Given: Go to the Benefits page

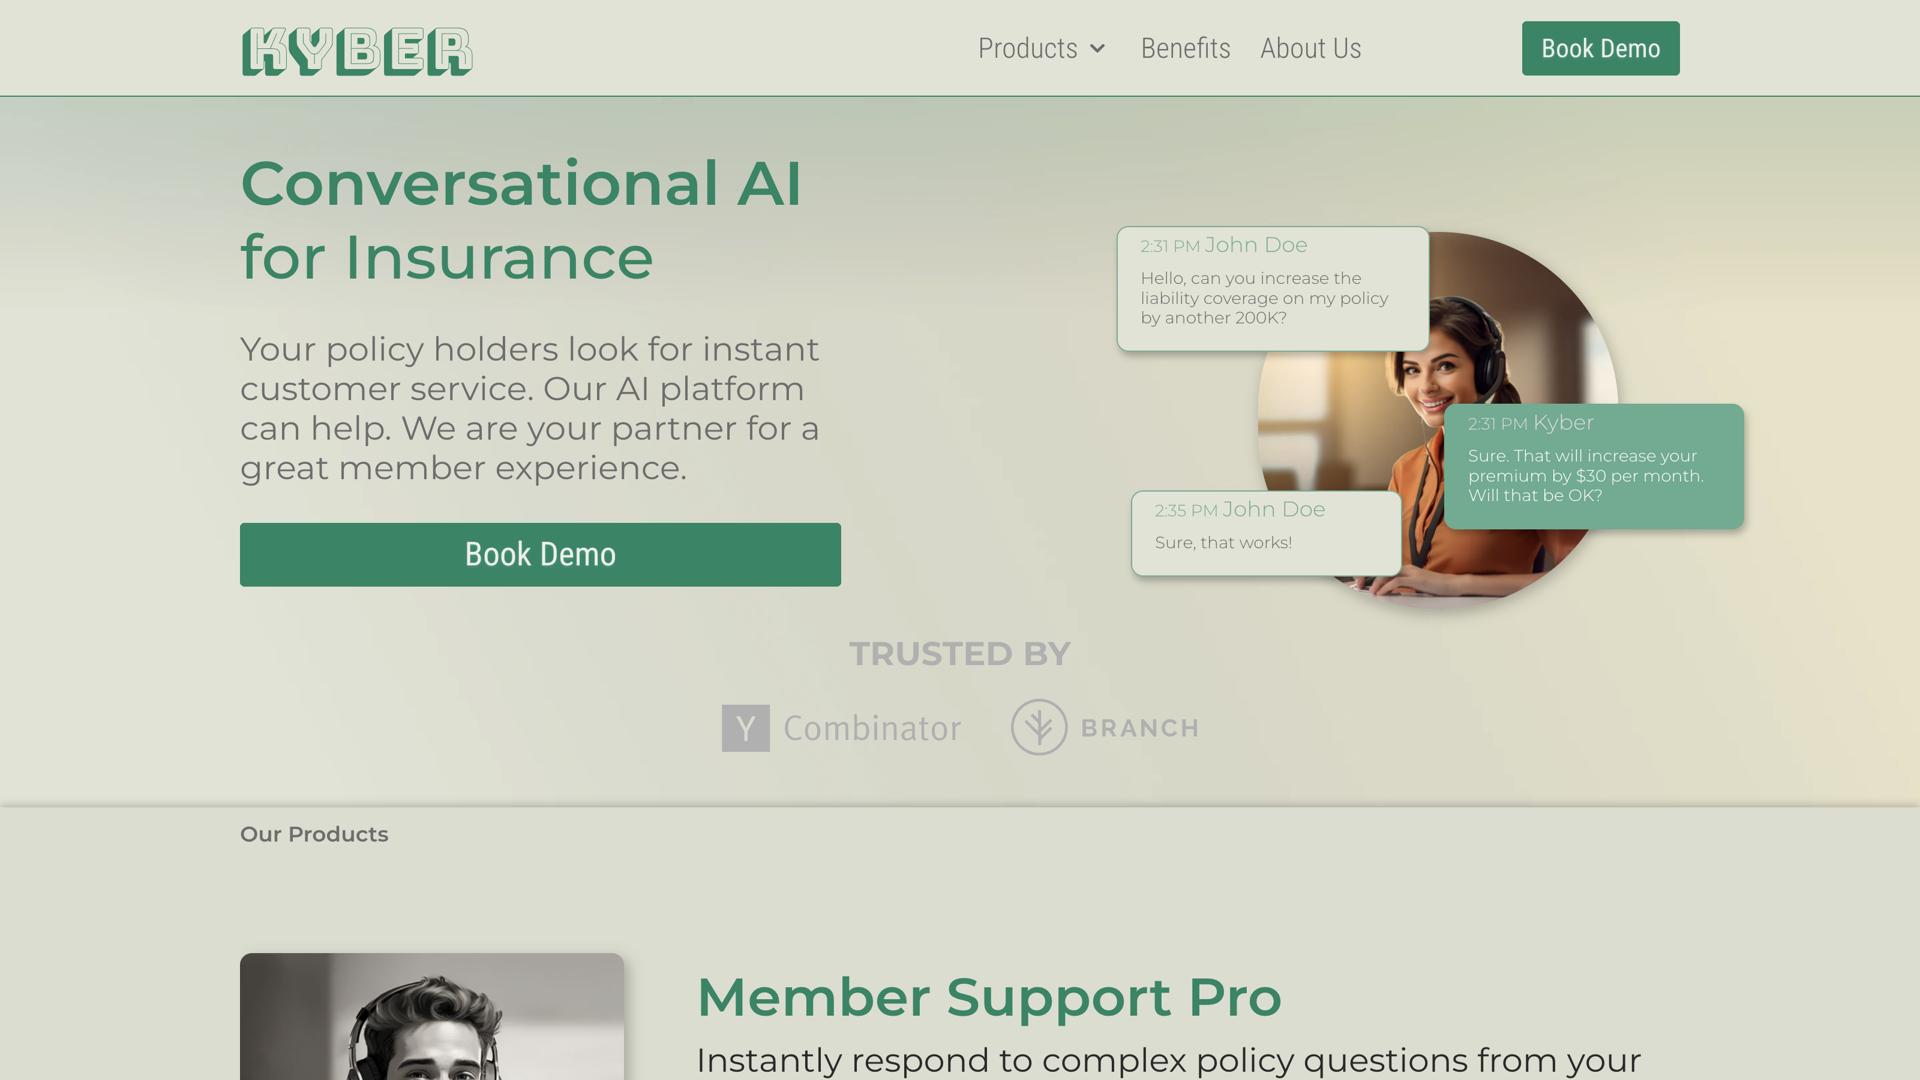Looking at the screenshot, I should pos(1185,49).
